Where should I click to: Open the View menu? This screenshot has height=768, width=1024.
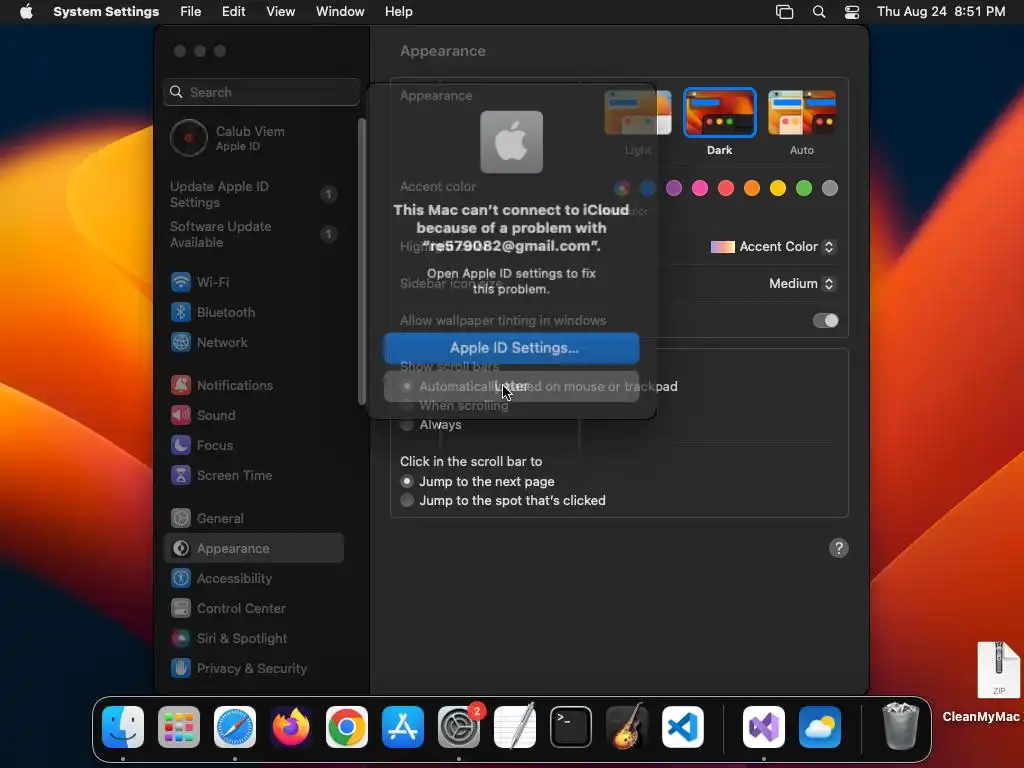point(281,12)
